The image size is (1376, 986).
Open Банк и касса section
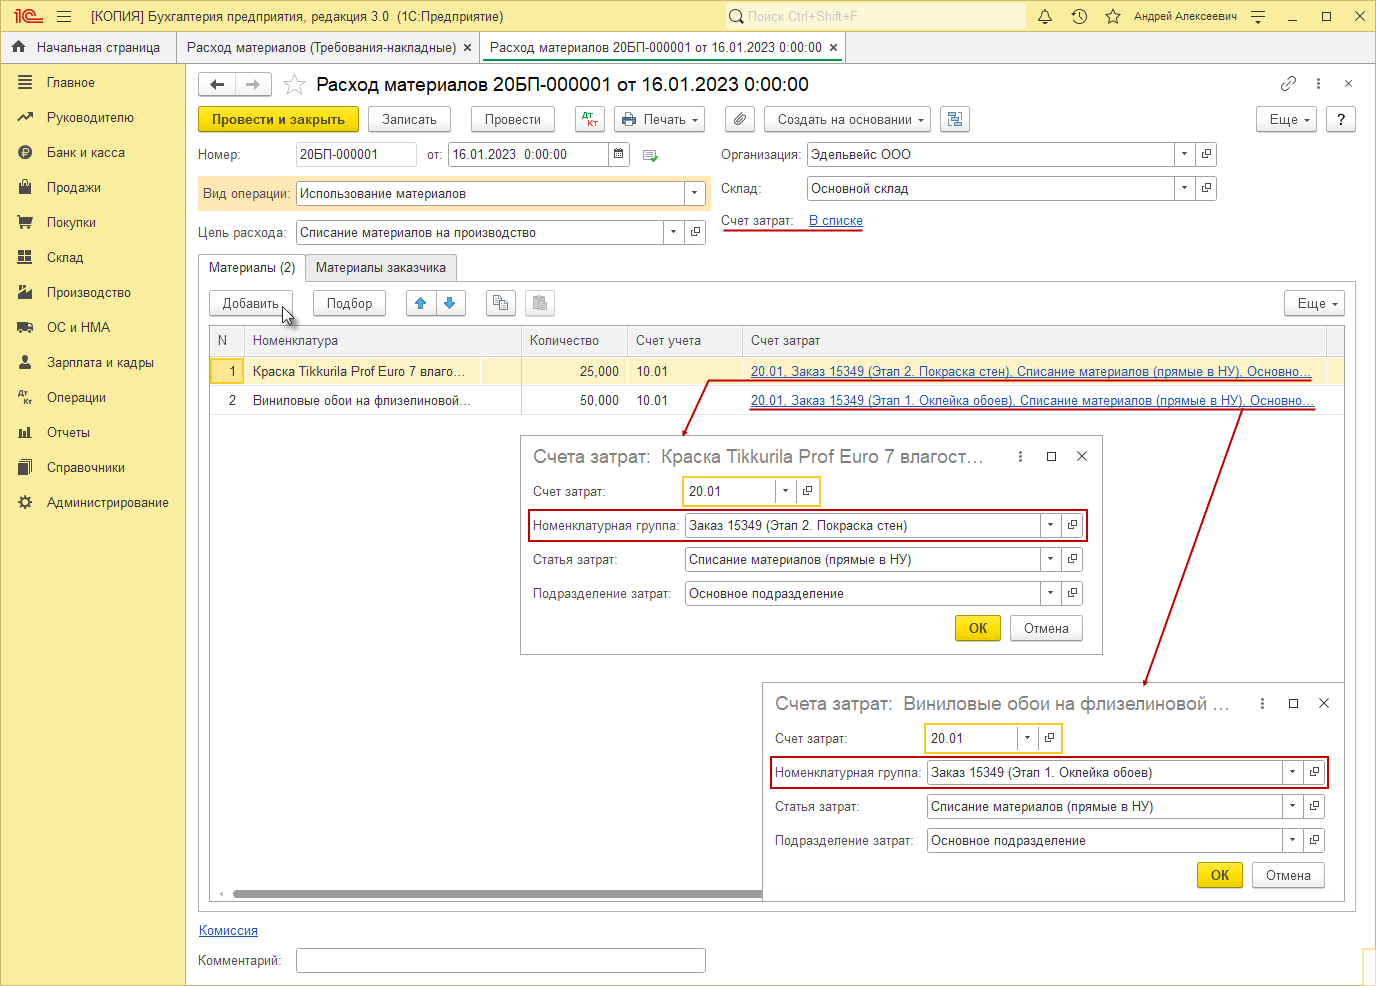pyautogui.click(x=86, y=152)
